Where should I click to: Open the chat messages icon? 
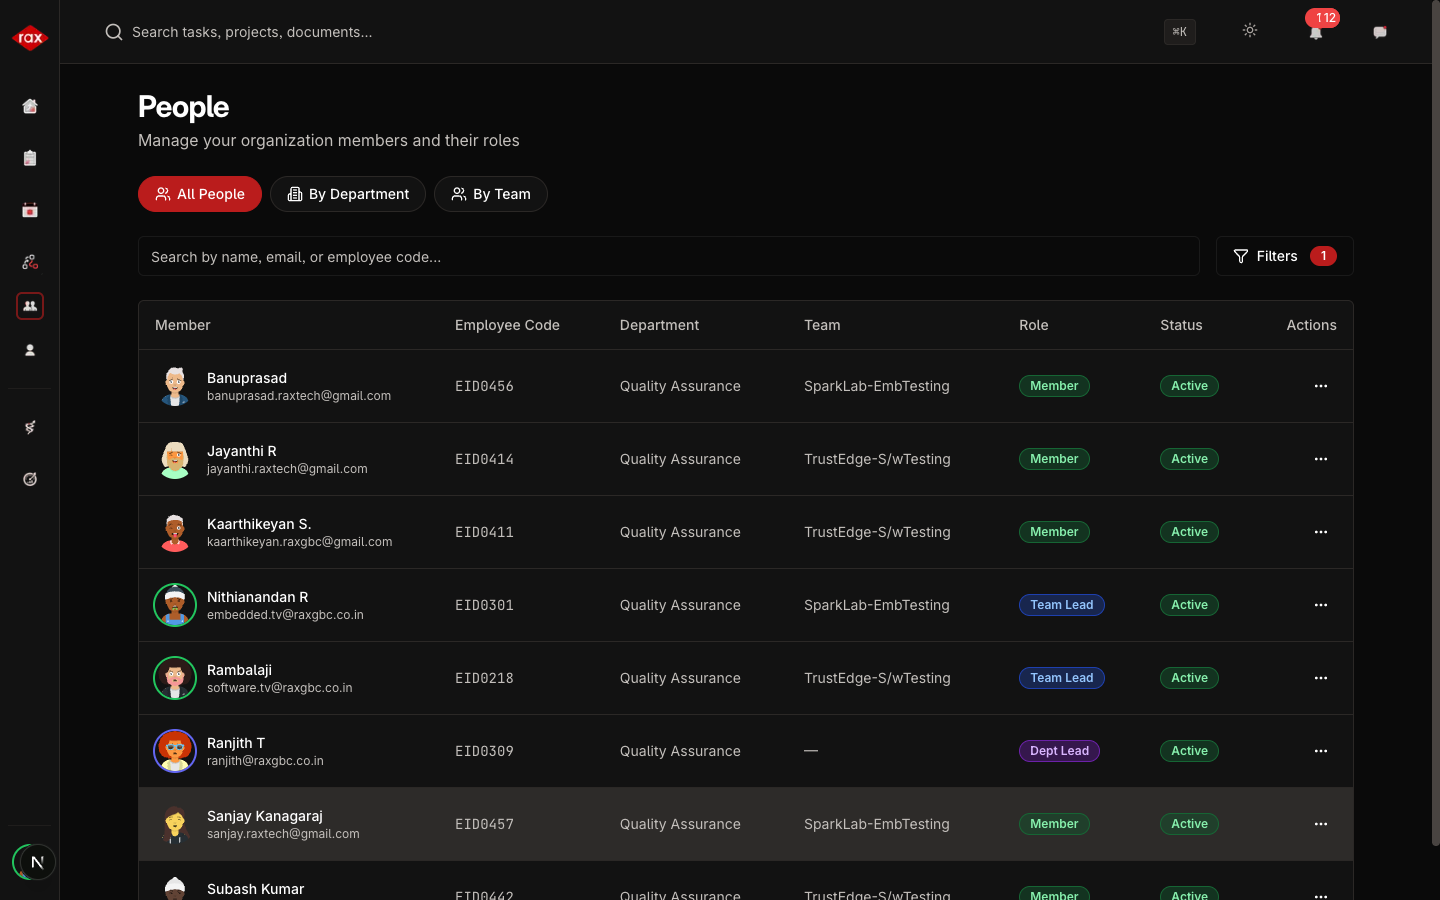1380,32
